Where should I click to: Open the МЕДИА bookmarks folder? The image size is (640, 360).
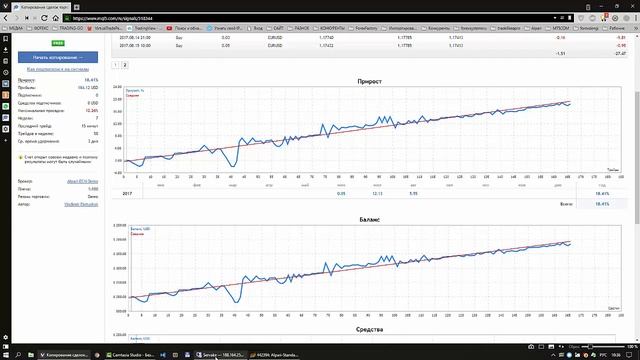[13, 28]
